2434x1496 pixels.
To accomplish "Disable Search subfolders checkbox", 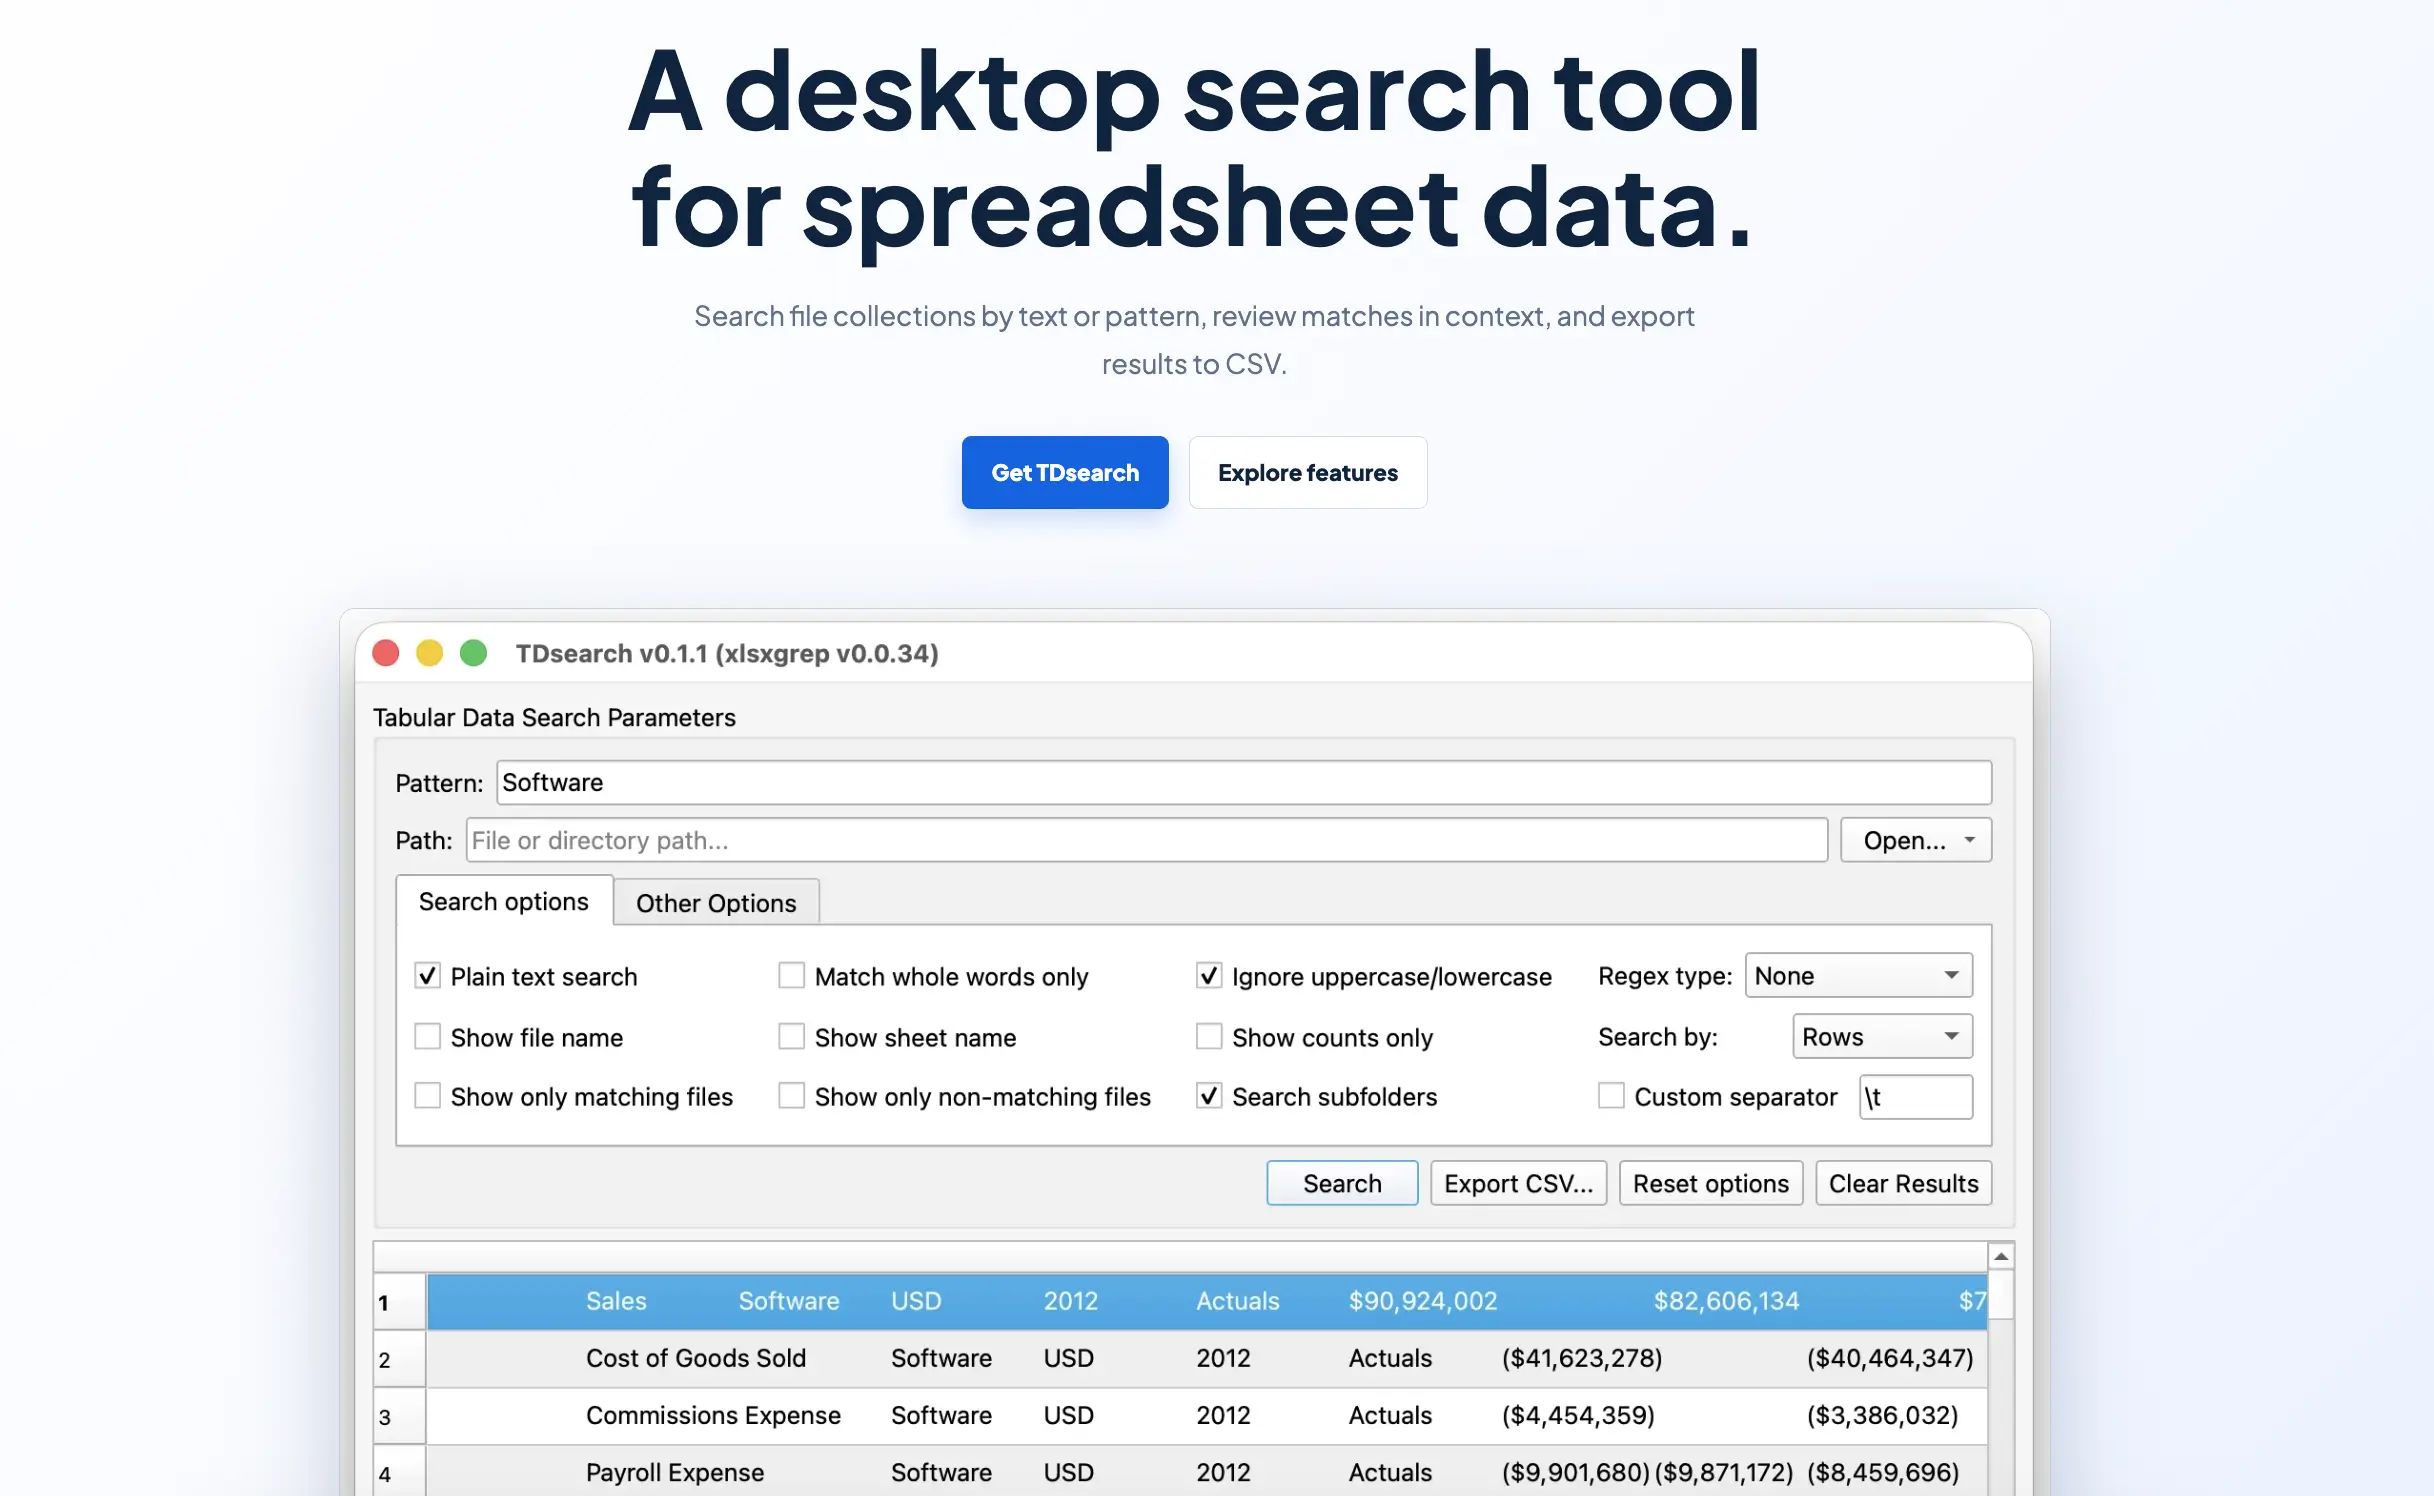I will pos(1209,1096).
